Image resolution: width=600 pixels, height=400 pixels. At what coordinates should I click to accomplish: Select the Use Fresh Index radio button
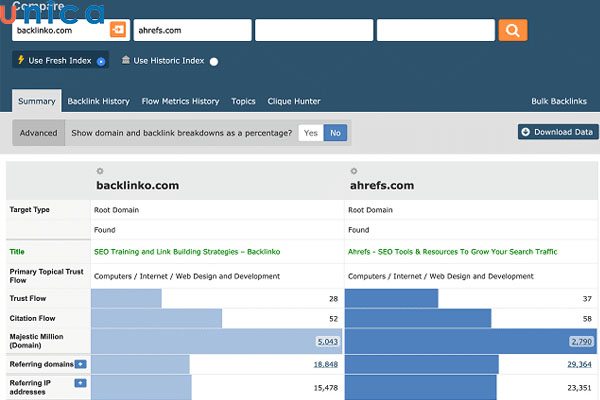(x=101, y=61)
